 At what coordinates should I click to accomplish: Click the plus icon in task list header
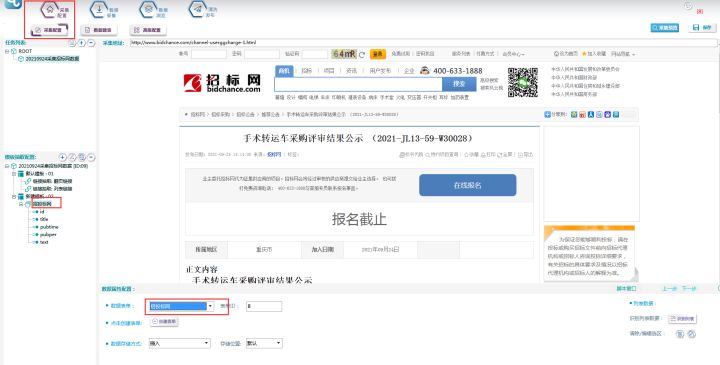tap(81, 43)
